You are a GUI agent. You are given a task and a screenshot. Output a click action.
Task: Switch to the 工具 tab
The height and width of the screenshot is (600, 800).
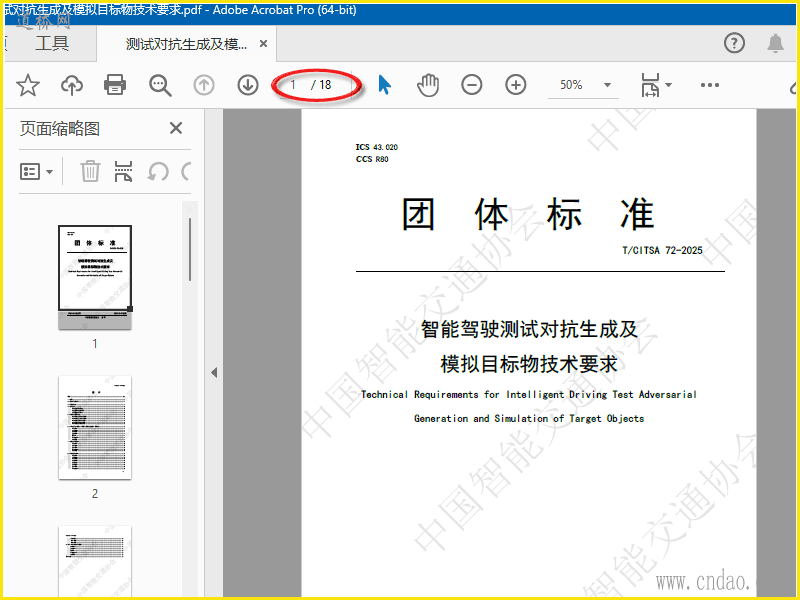[52, 43]
